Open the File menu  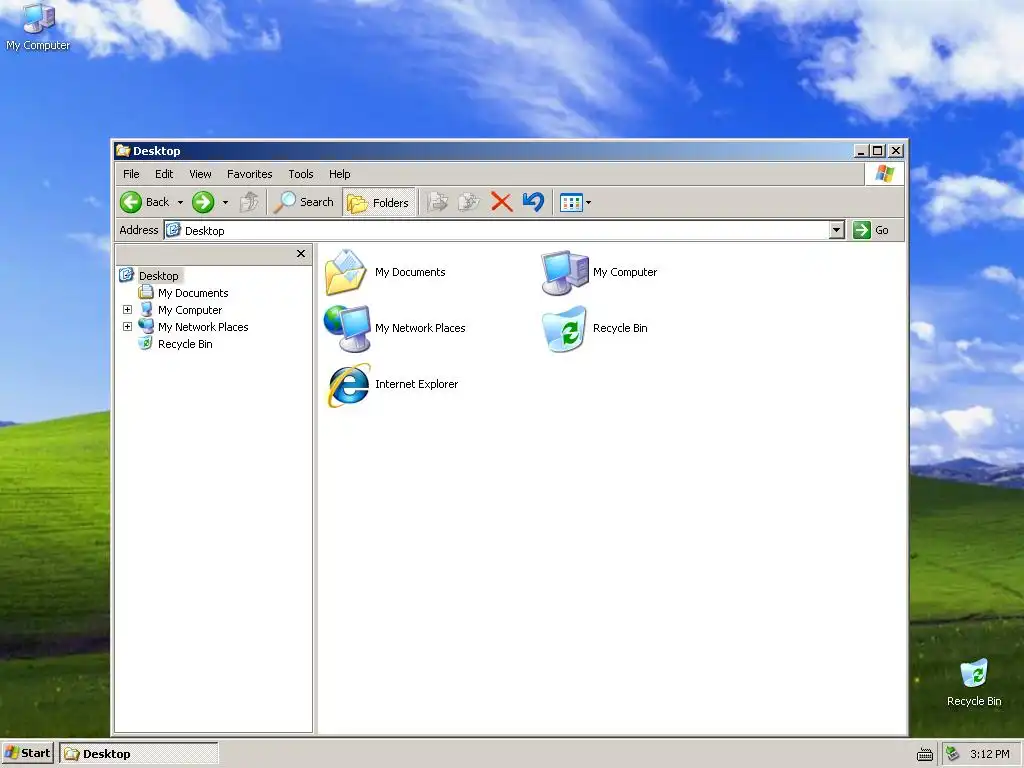(x=131, y=174)
